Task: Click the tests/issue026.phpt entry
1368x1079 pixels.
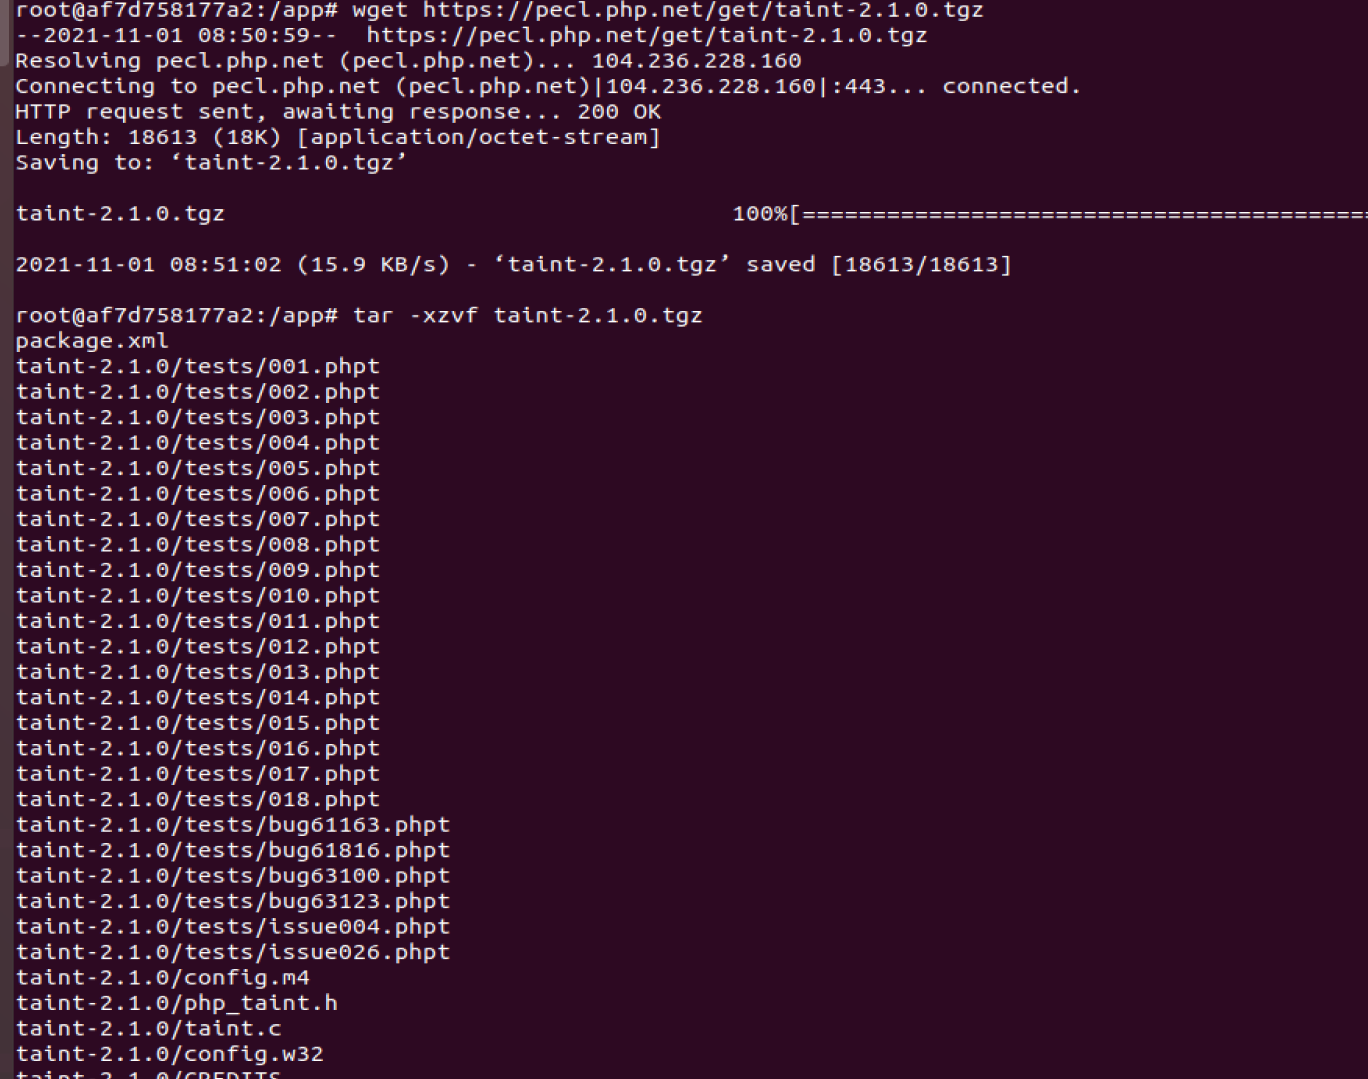Action: click(233, 953)
